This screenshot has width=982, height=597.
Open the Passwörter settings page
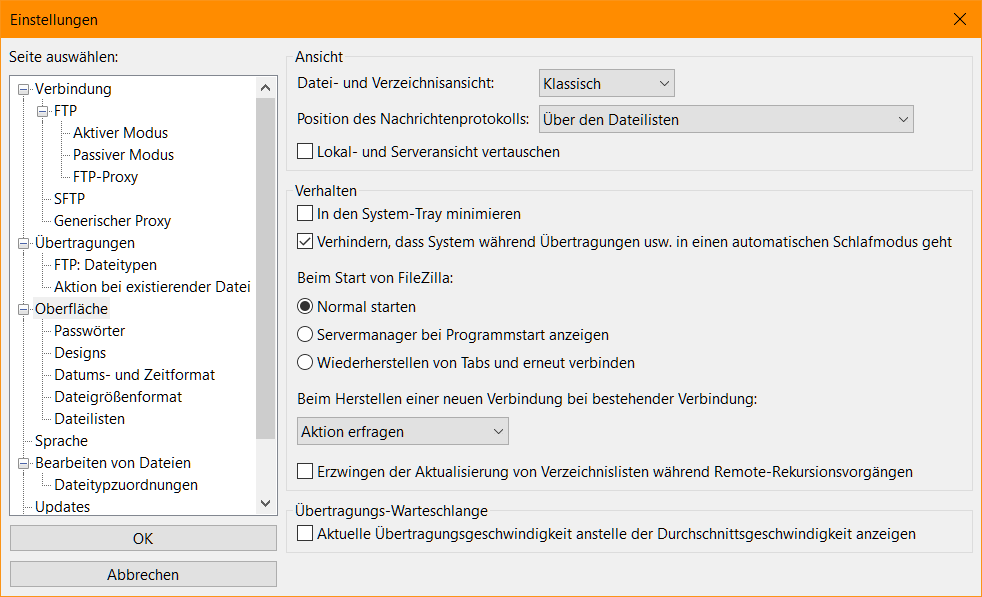click(x=89, y=331)
